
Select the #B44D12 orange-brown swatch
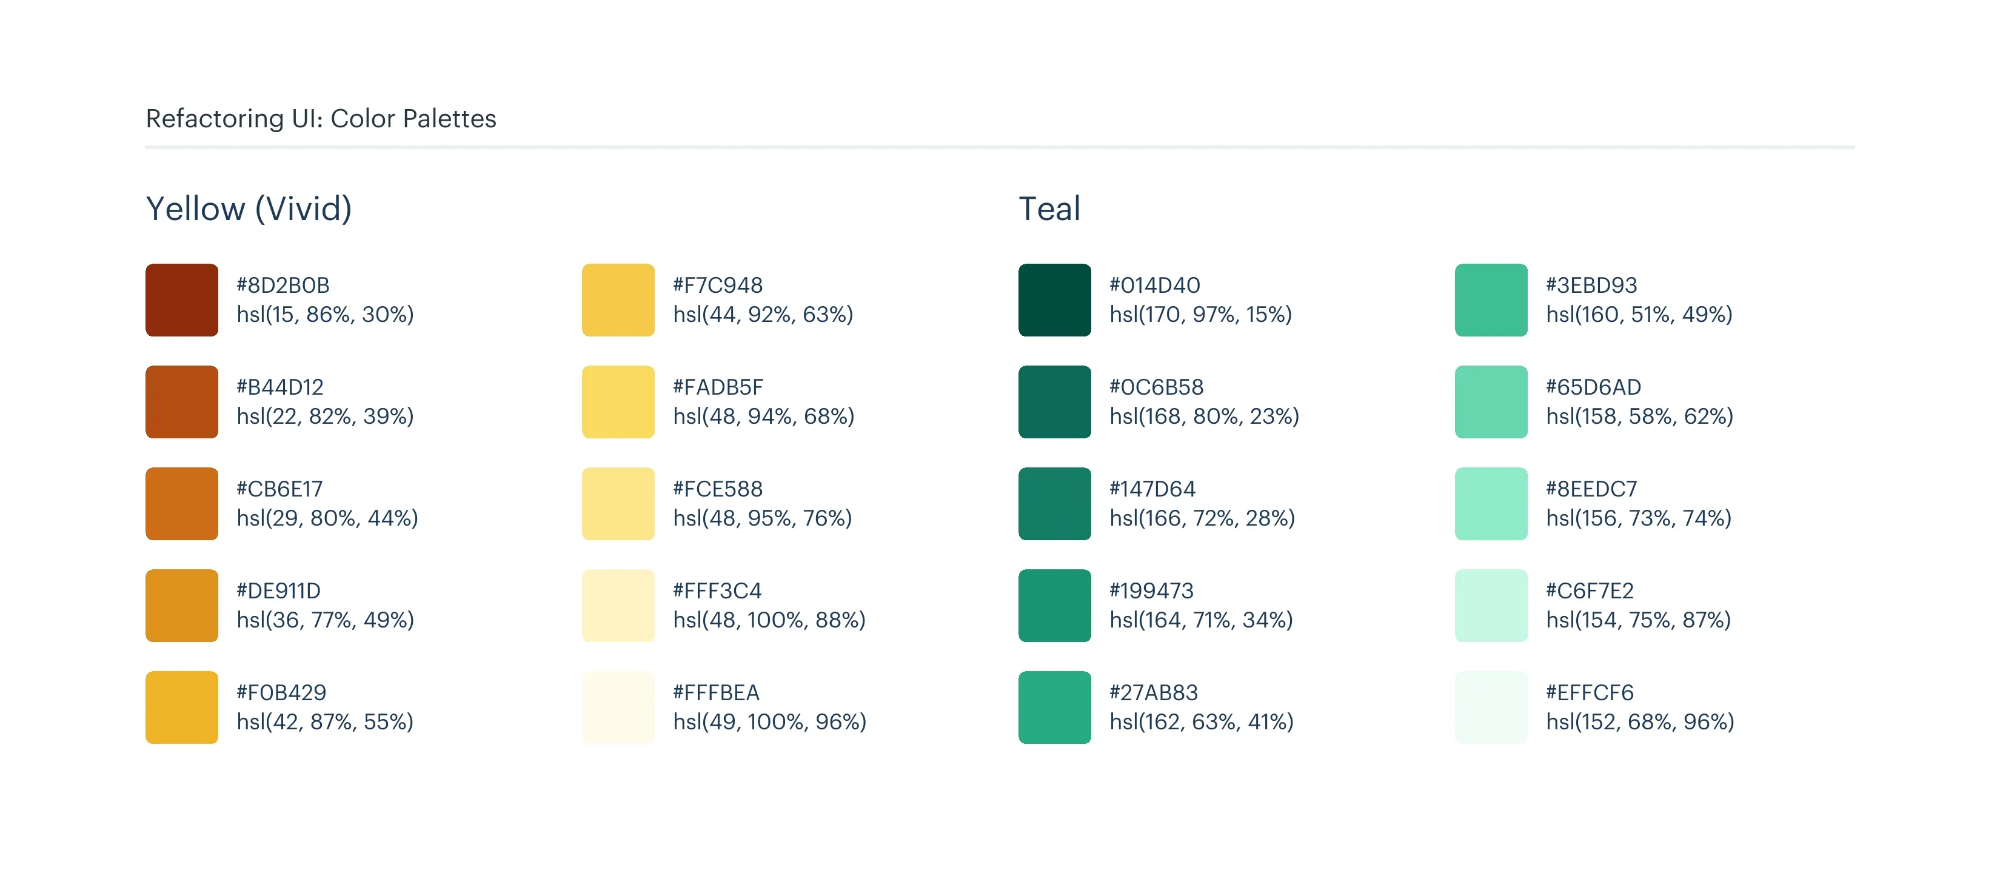click(182, 402)
